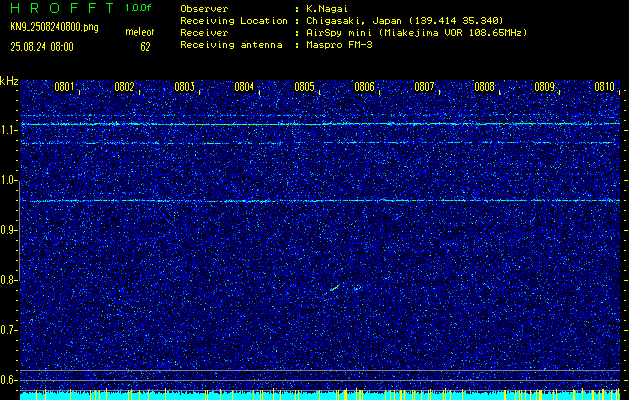This screenshot has width=629, height=400.
Task: Click the 0.7 frequency axis label
Action: coord(7,330)
